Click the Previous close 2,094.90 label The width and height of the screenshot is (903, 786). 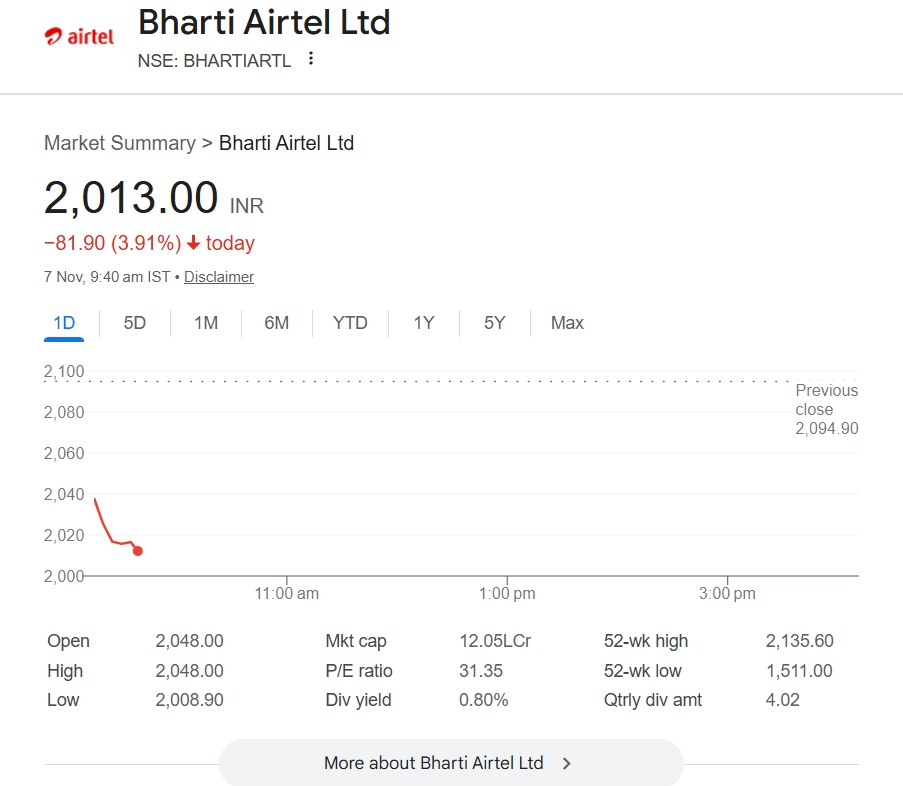[x=826, y=409]
